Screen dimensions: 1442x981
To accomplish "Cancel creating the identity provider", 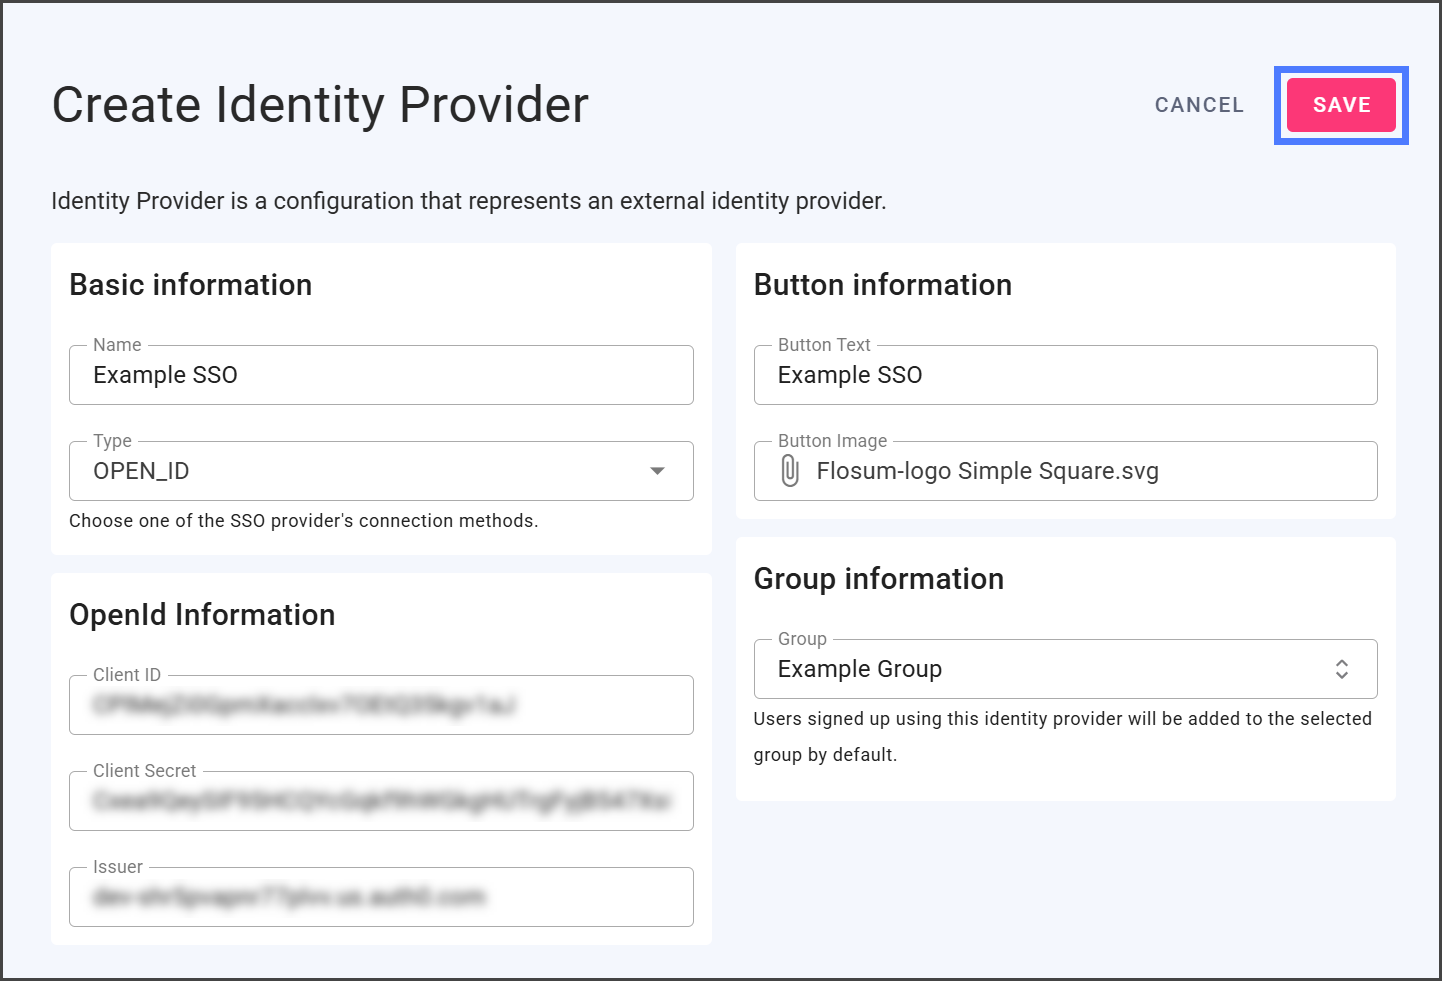I will [1199, 105].
